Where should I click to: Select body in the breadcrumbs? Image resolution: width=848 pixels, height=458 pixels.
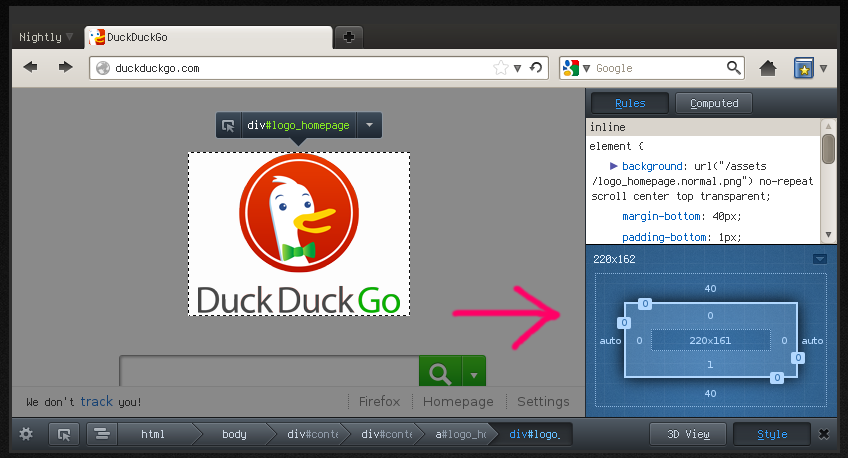pyautogui.click(x=234, y=434)
